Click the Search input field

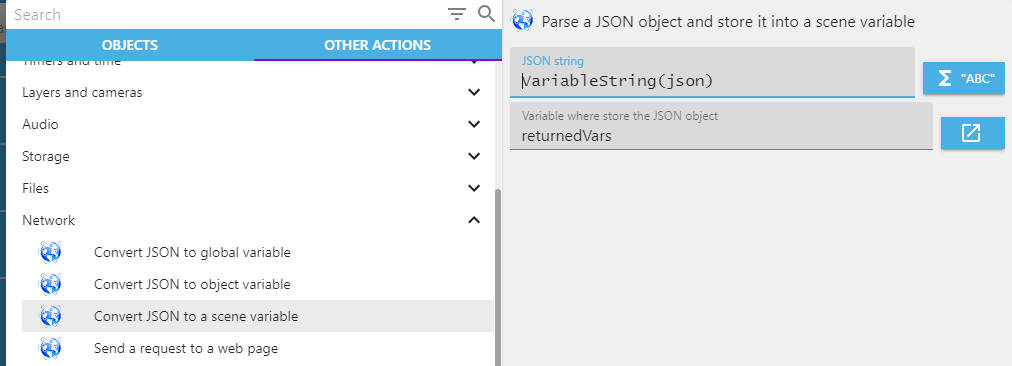coord(226,14)
